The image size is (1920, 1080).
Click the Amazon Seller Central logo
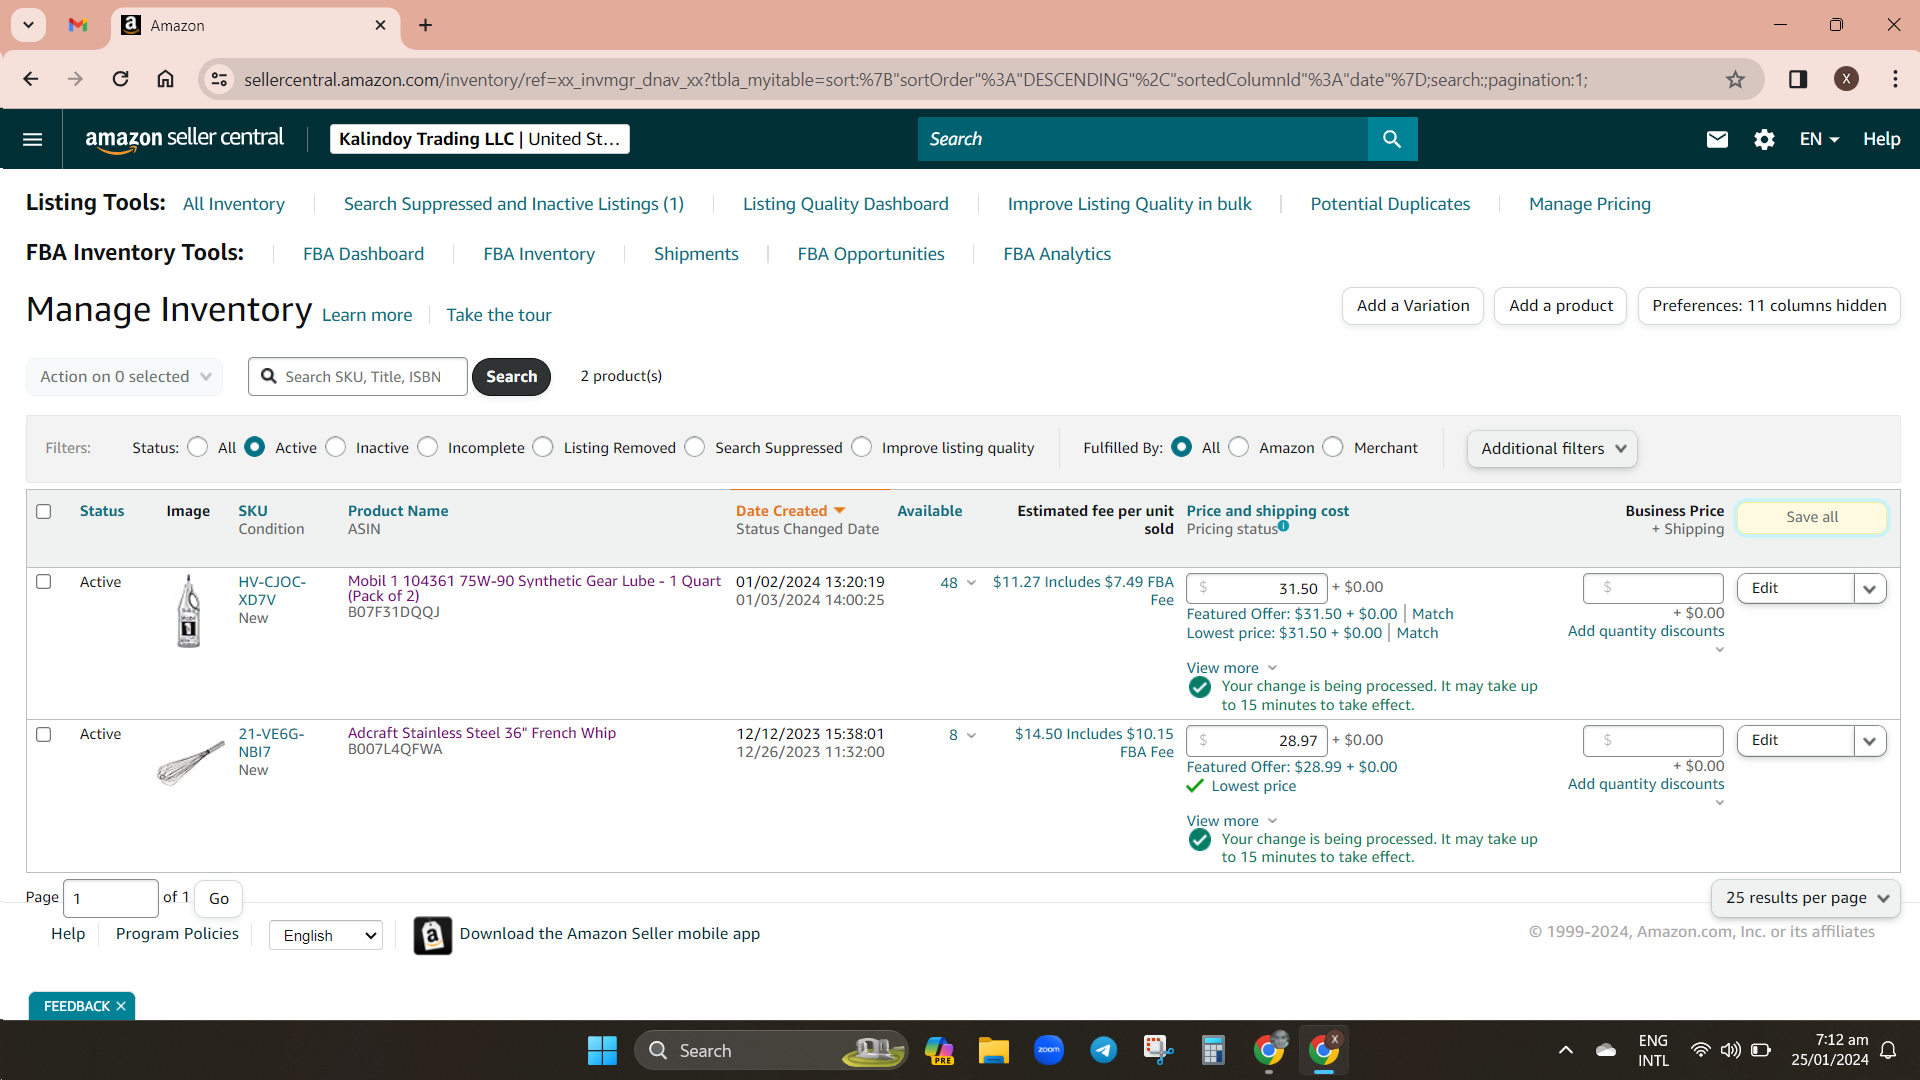[185, 139]
